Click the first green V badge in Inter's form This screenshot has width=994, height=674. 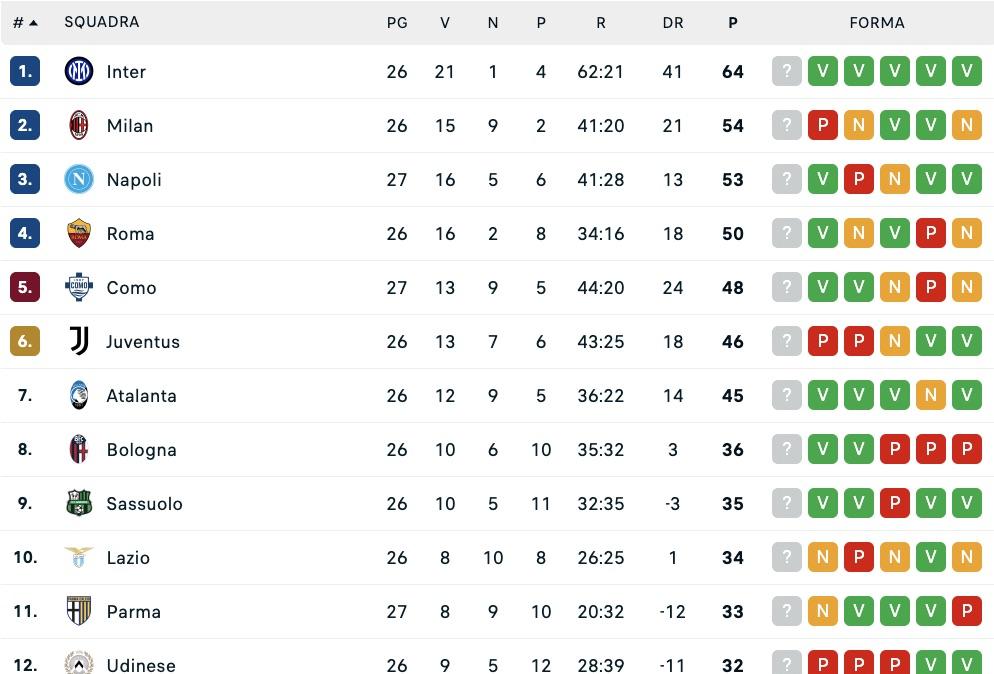tap(823, 71)
